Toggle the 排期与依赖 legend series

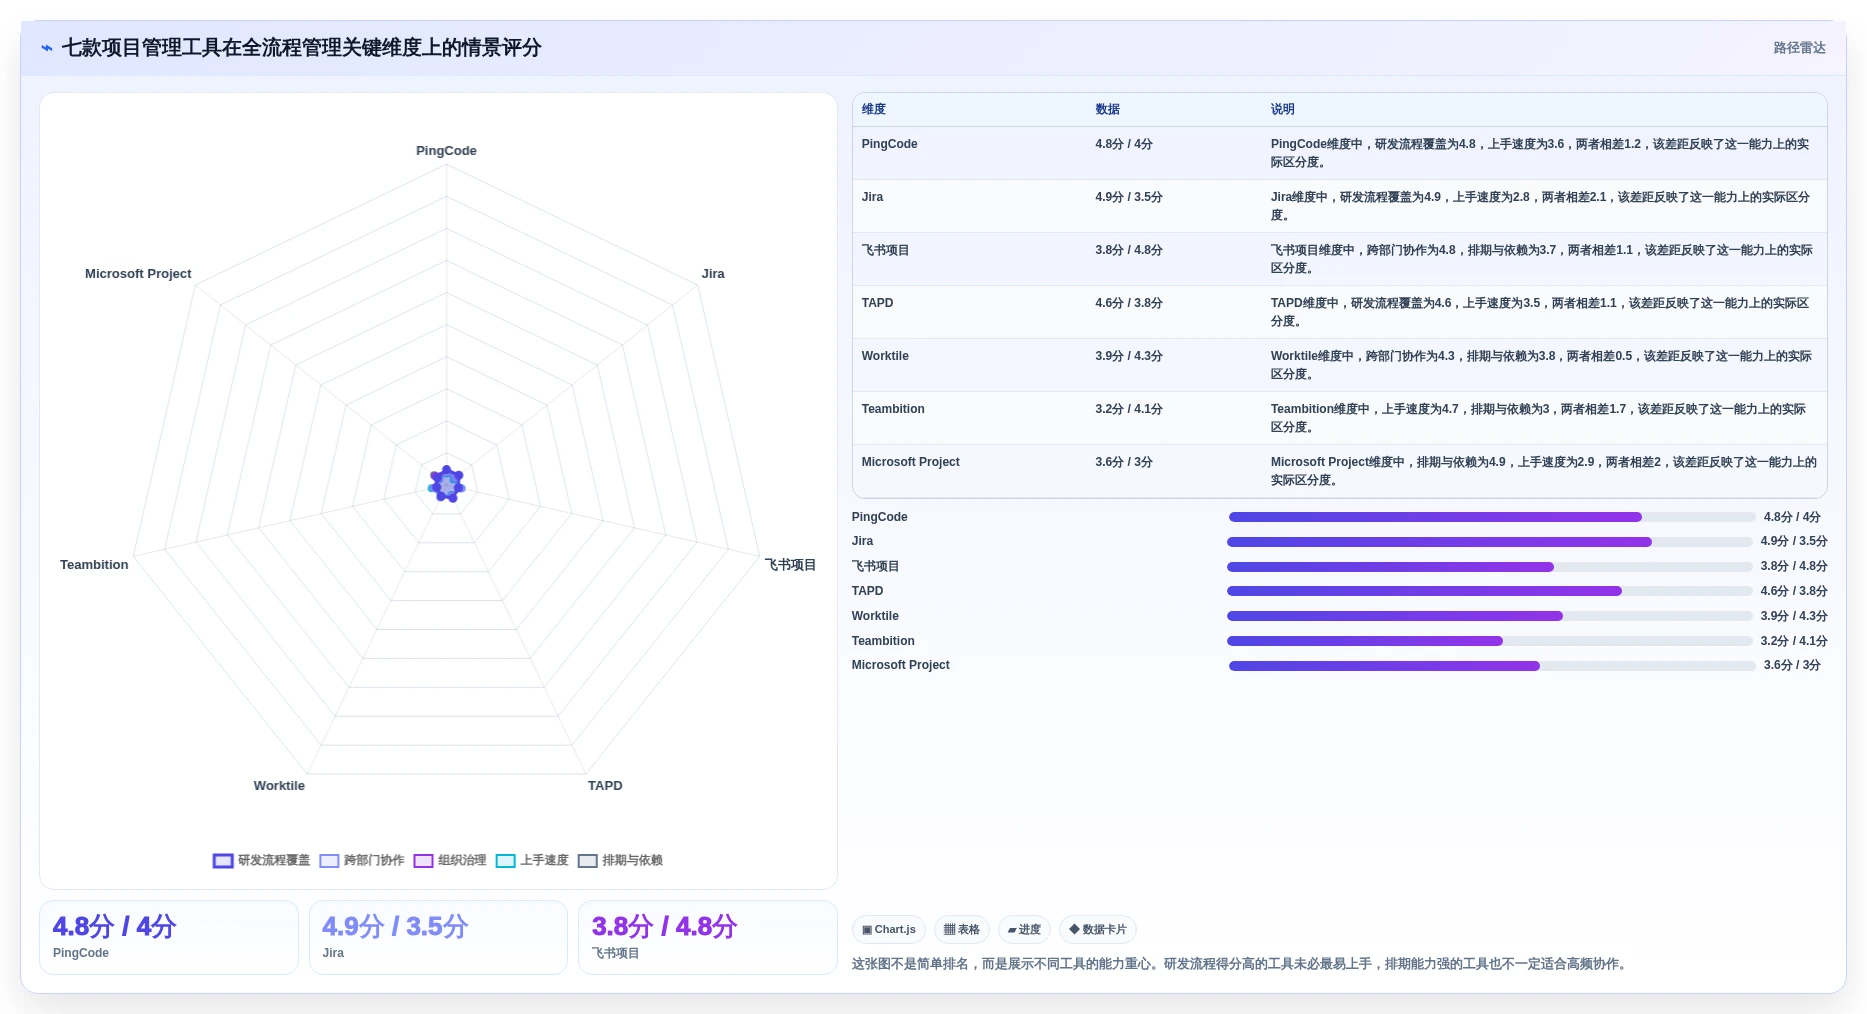[x=620, y=860]
